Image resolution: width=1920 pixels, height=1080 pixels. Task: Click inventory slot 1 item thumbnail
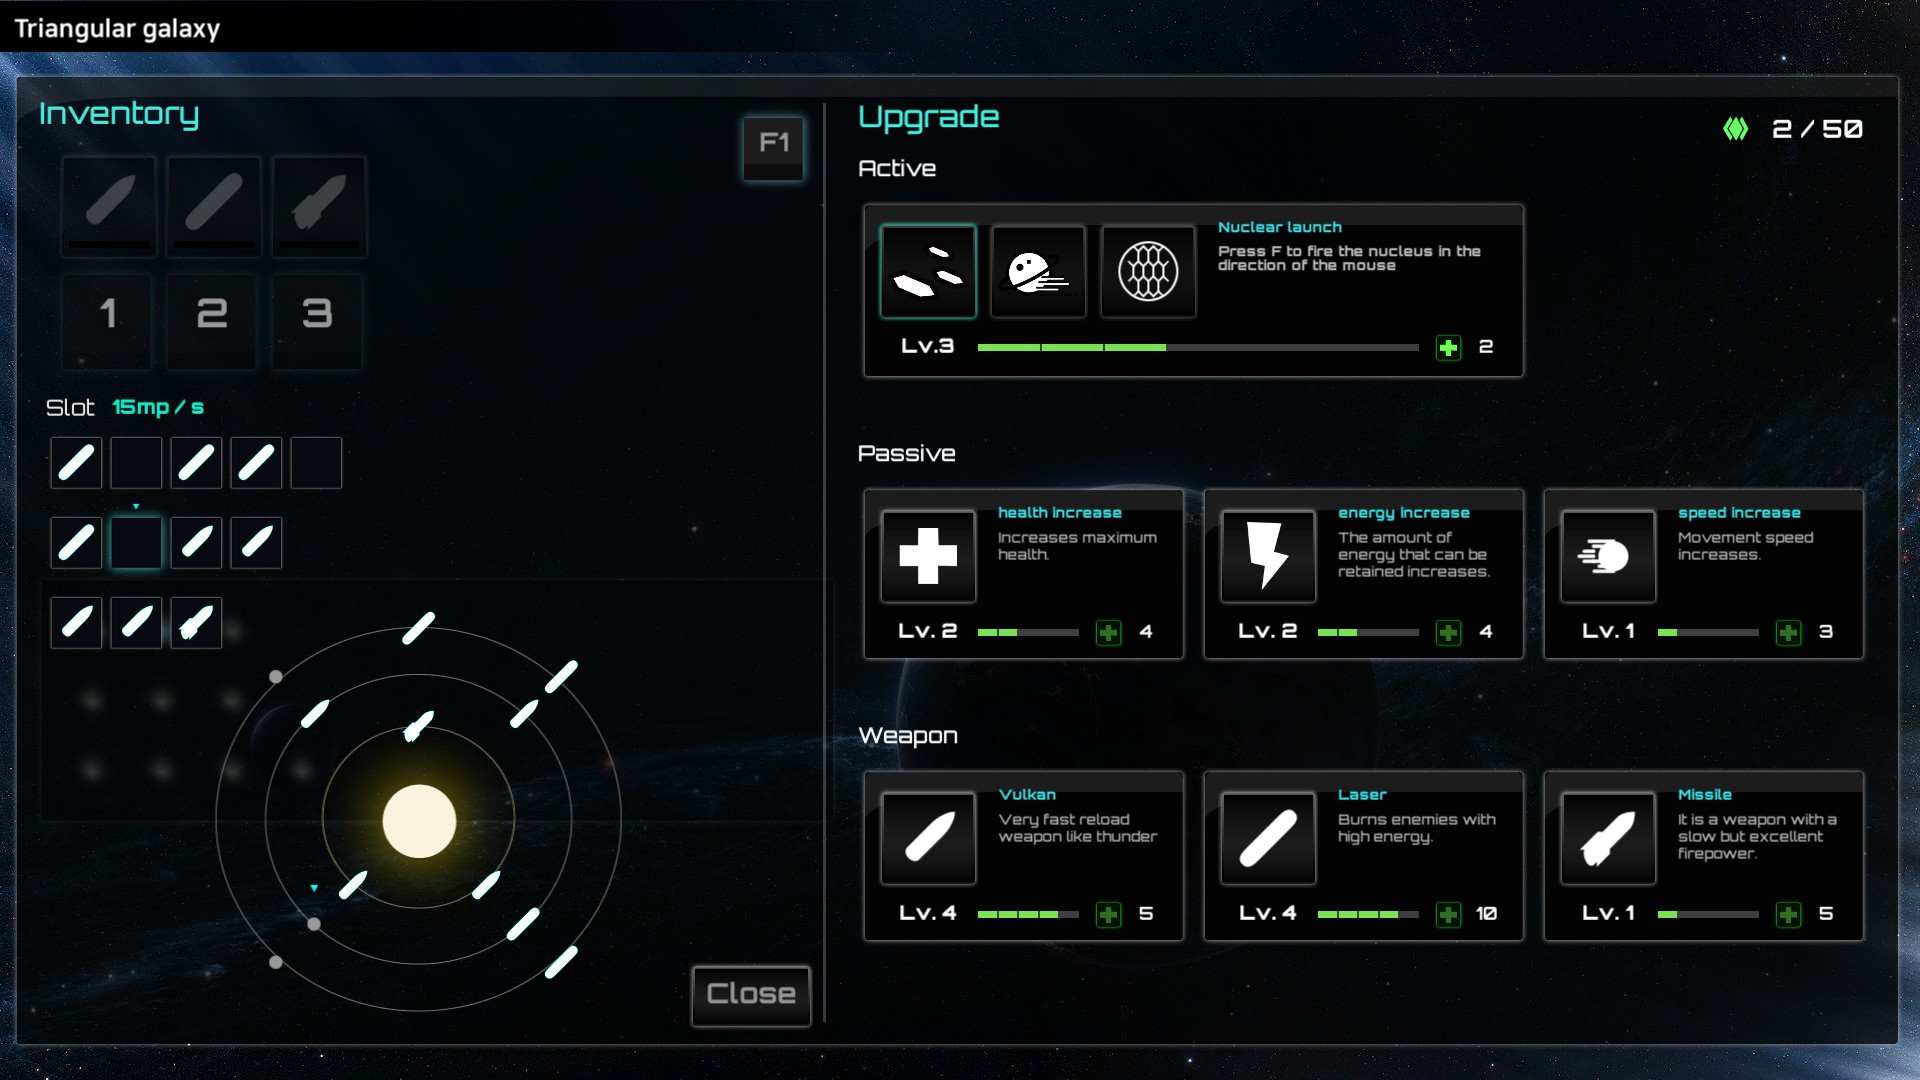pyautogui.click(x=109, y=200)
